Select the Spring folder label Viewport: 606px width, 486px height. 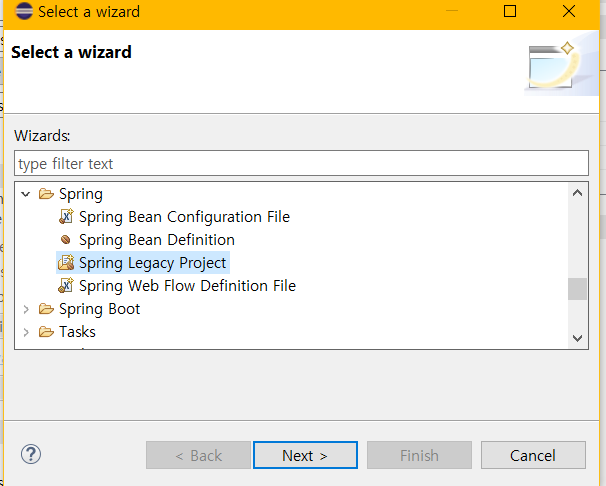[x=81, y=194]
